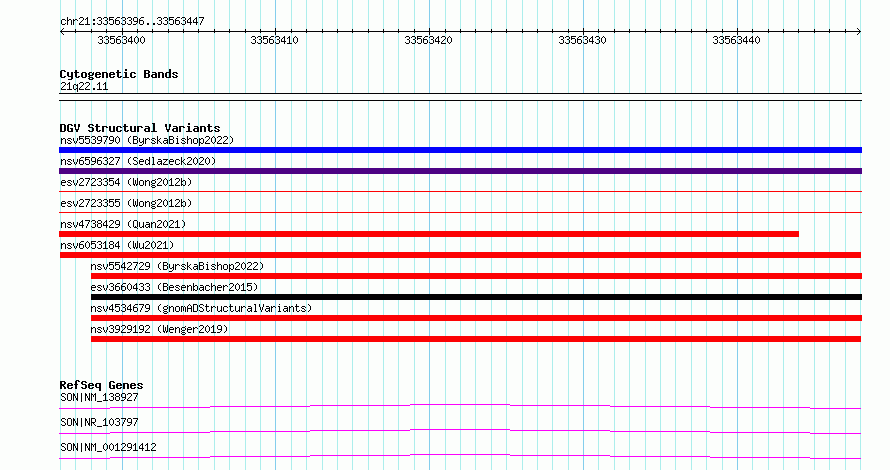Image resolution: width=890 pixels, height=470 pixels.
Task: Select the RefSeq Genes track title
Action: point(101,385)
